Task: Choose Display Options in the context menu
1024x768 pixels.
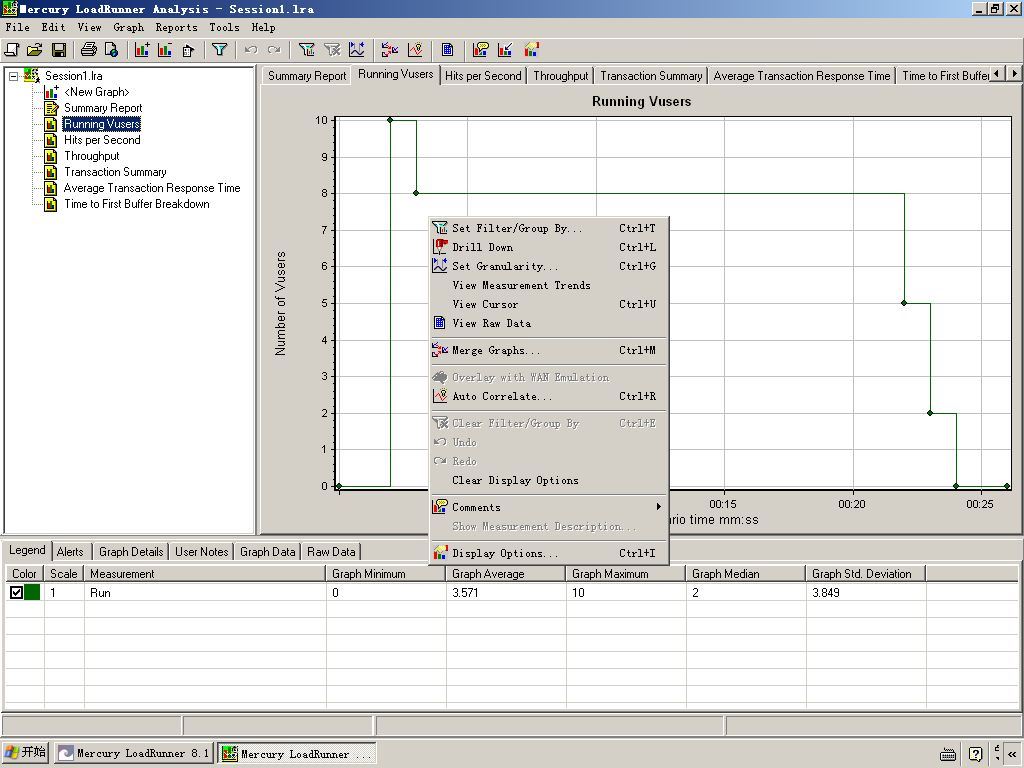Action: 549,553
